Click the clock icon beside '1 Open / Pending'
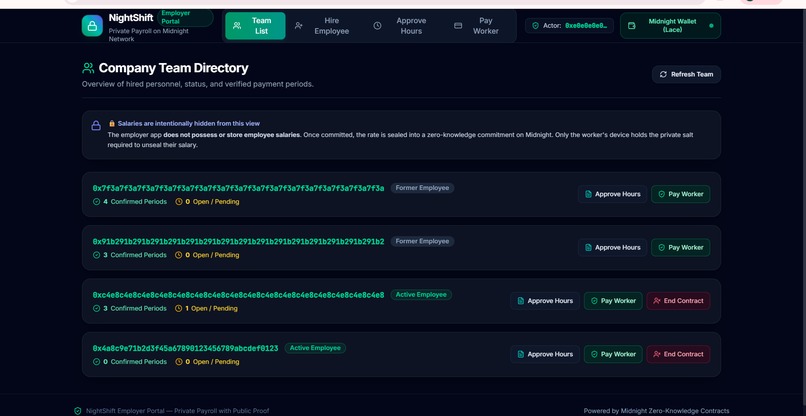Image resolution: width=806 pixels, height=416 pixels. pyautogui.click(x=178, y=309)
